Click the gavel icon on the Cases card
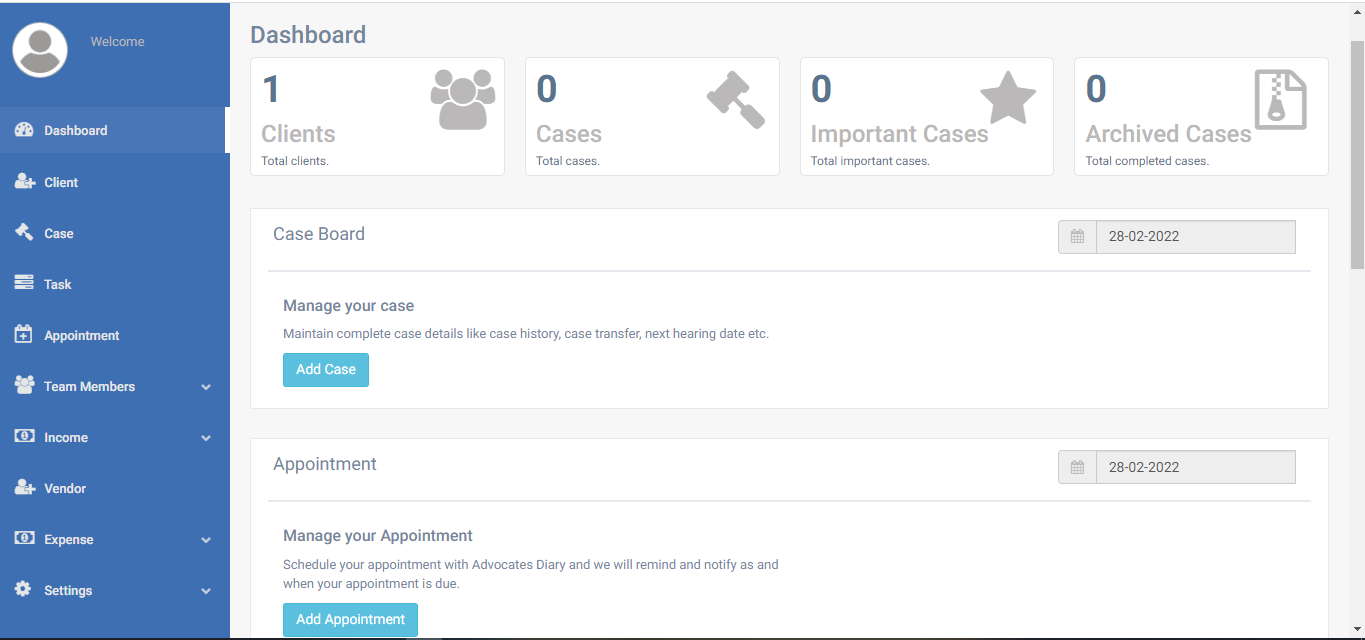The width and height of the screenshot is (1365, 640). [736, 99]
